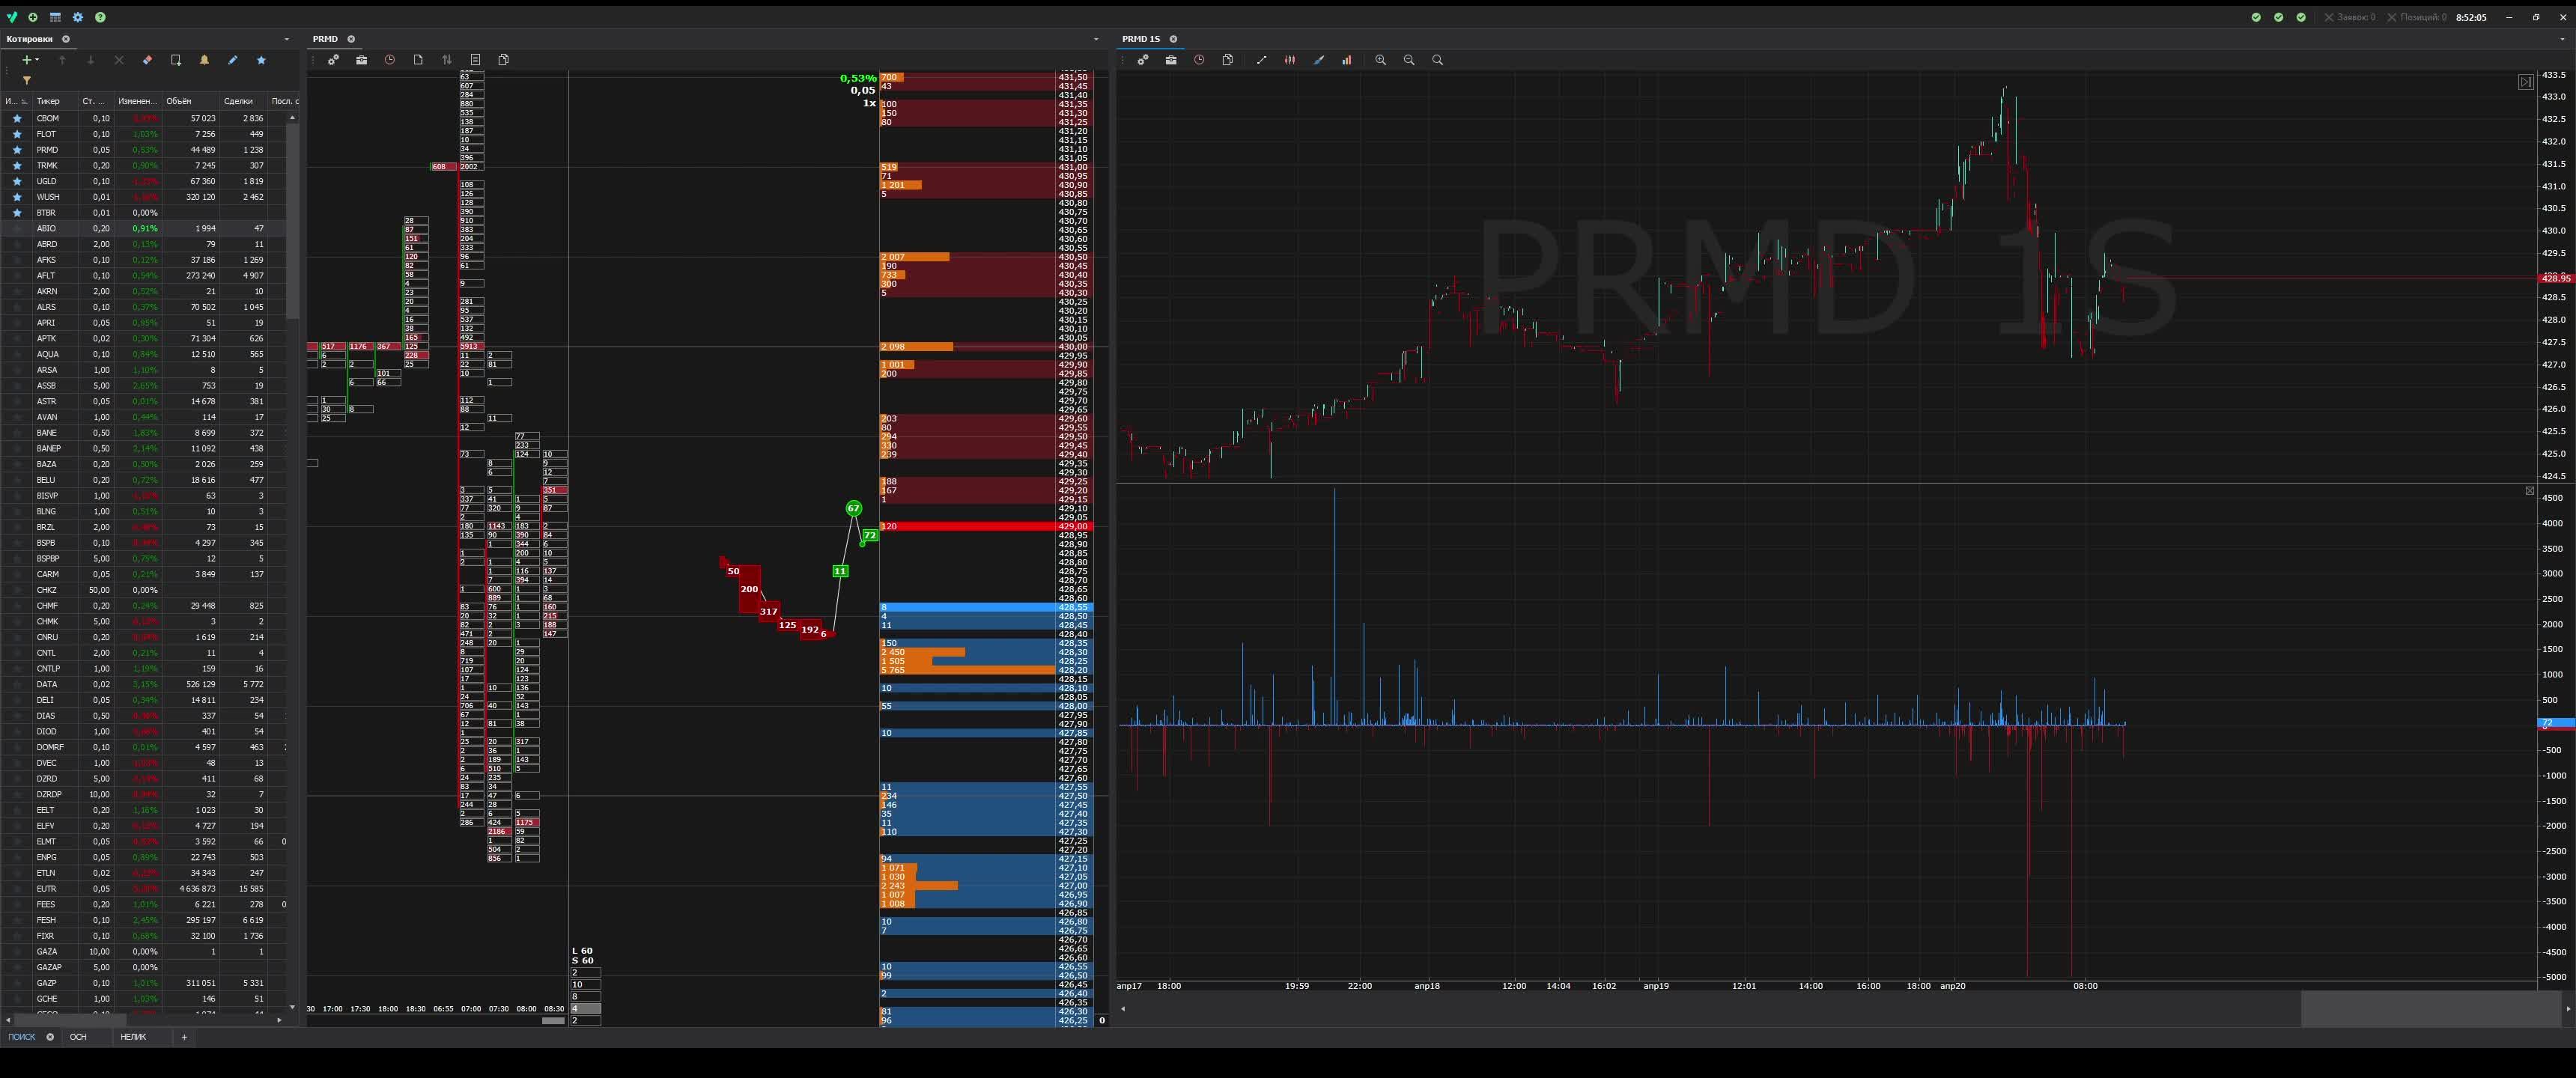Expand the Котировки panel dropdown arrow
Screen dimensions: 2576x1078
coord(287,39)
